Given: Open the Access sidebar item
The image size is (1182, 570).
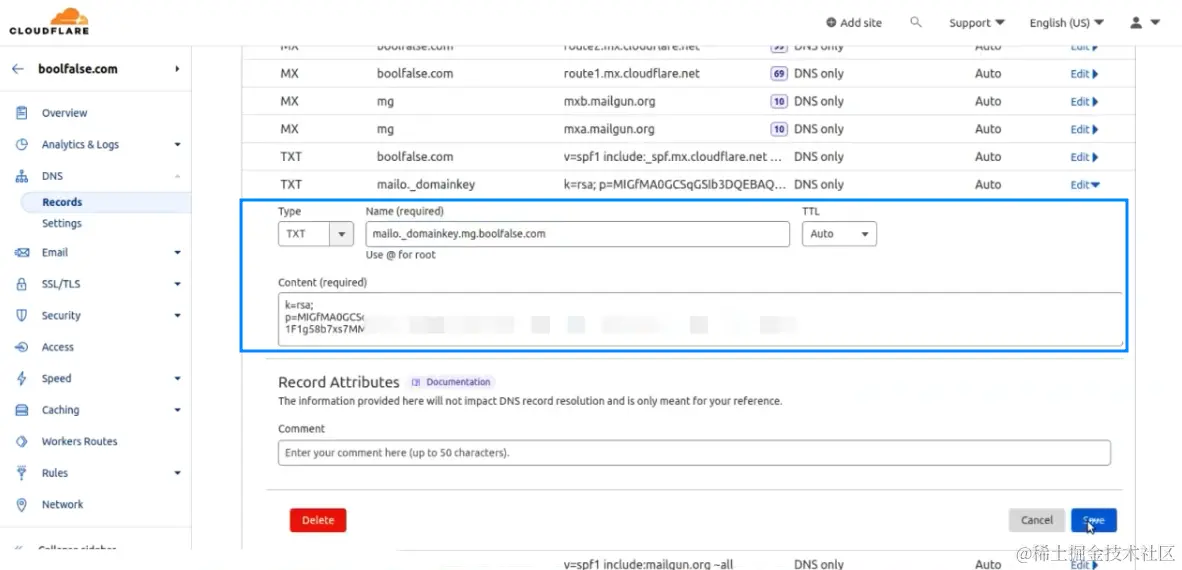Looking at the screenshot, I should [x=57, y=348].
